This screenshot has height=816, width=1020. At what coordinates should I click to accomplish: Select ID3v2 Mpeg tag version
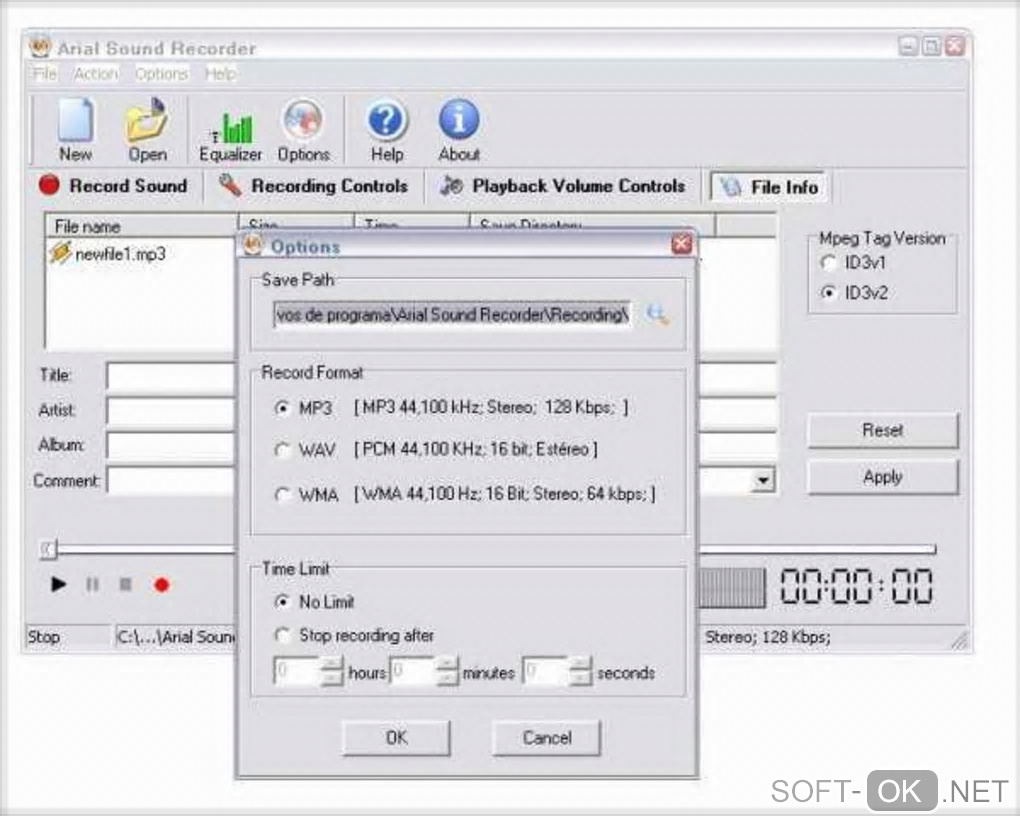pyautogui.click(x=828, y=293)
